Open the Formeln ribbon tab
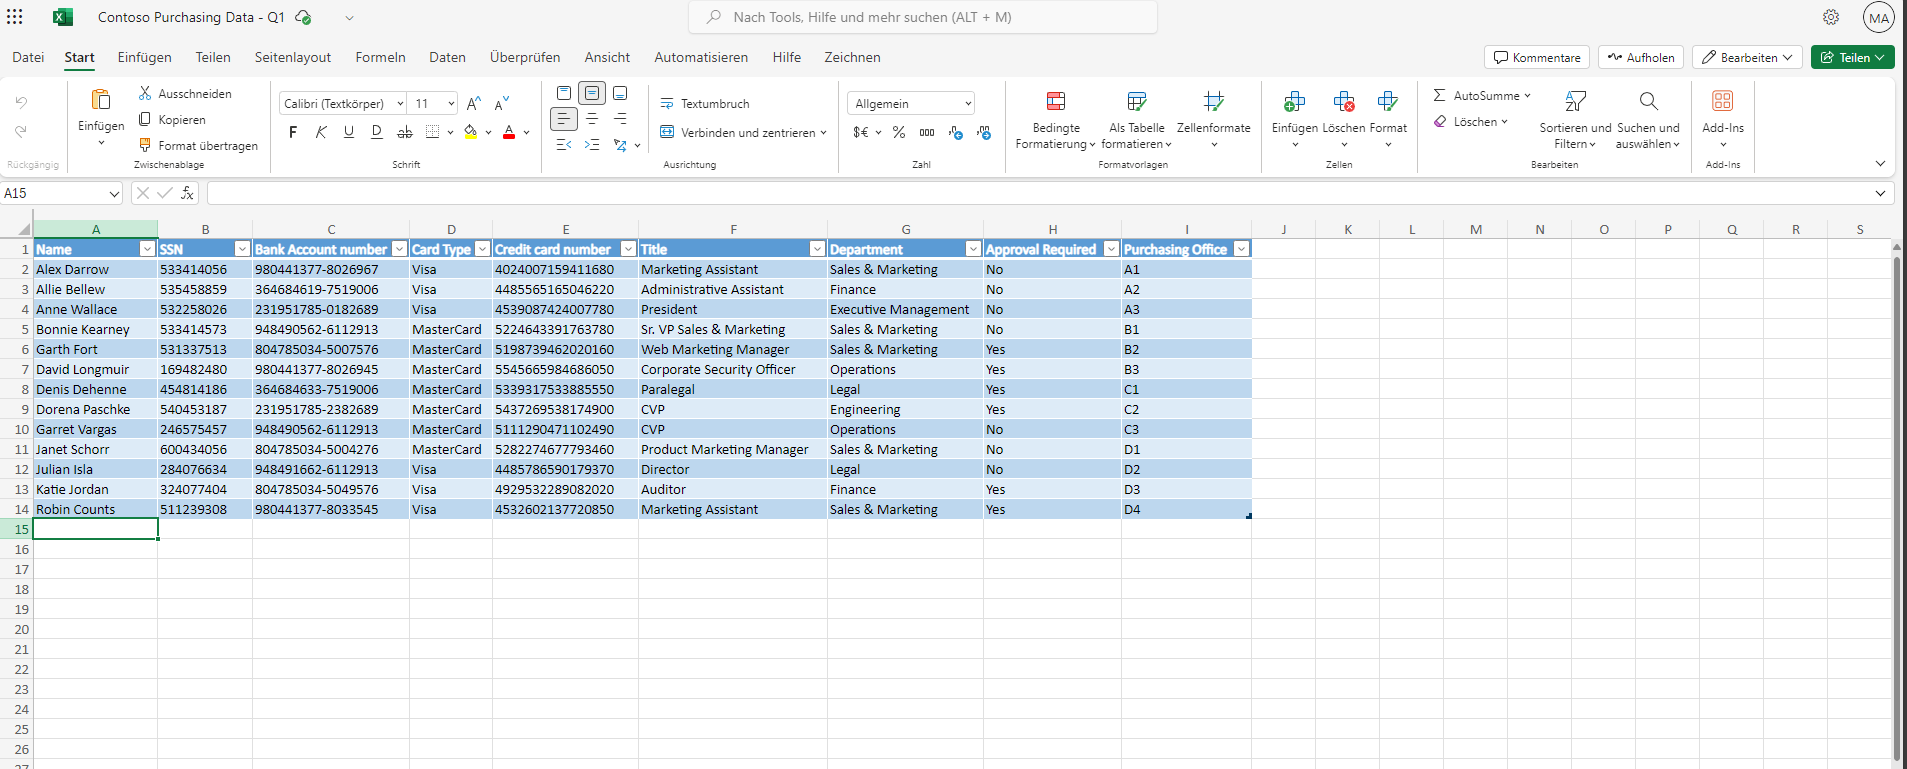 [380, 57]
